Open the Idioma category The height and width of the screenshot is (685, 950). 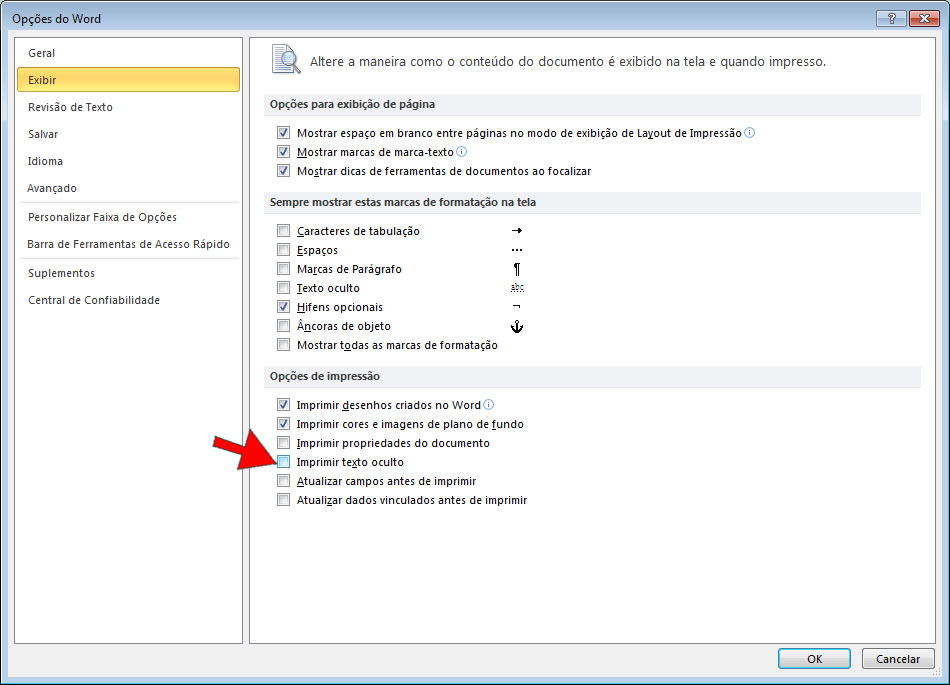tap(128, 161)
